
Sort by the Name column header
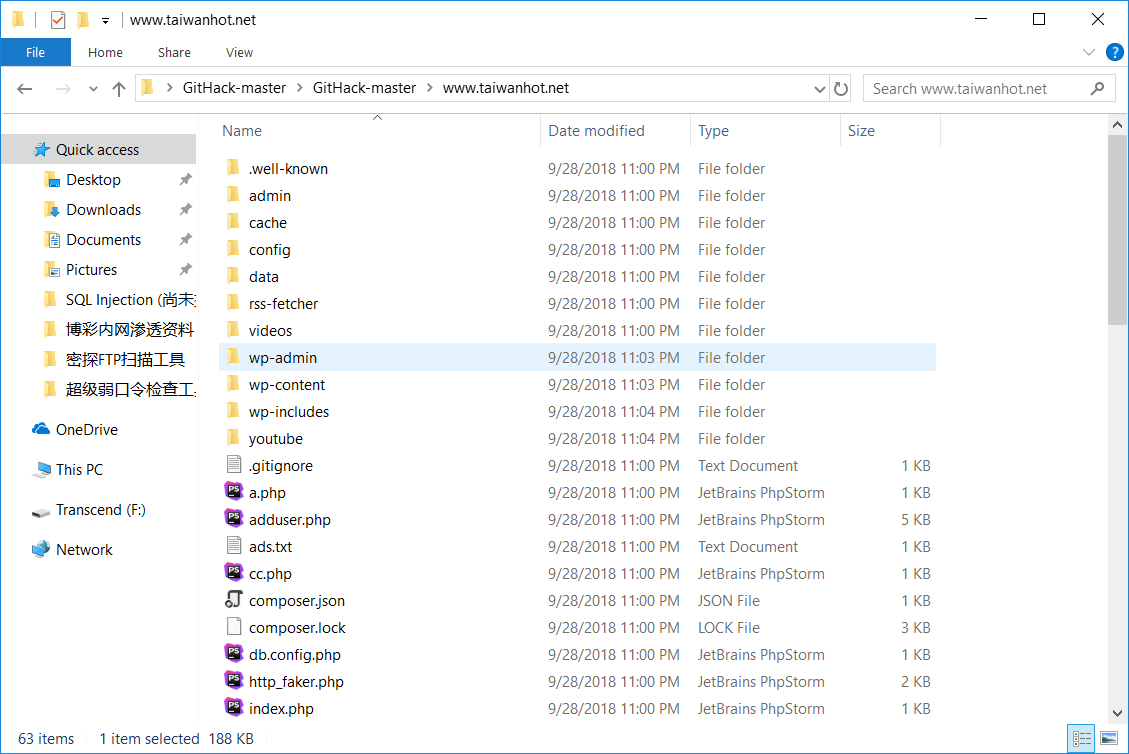tap(242, 130)
